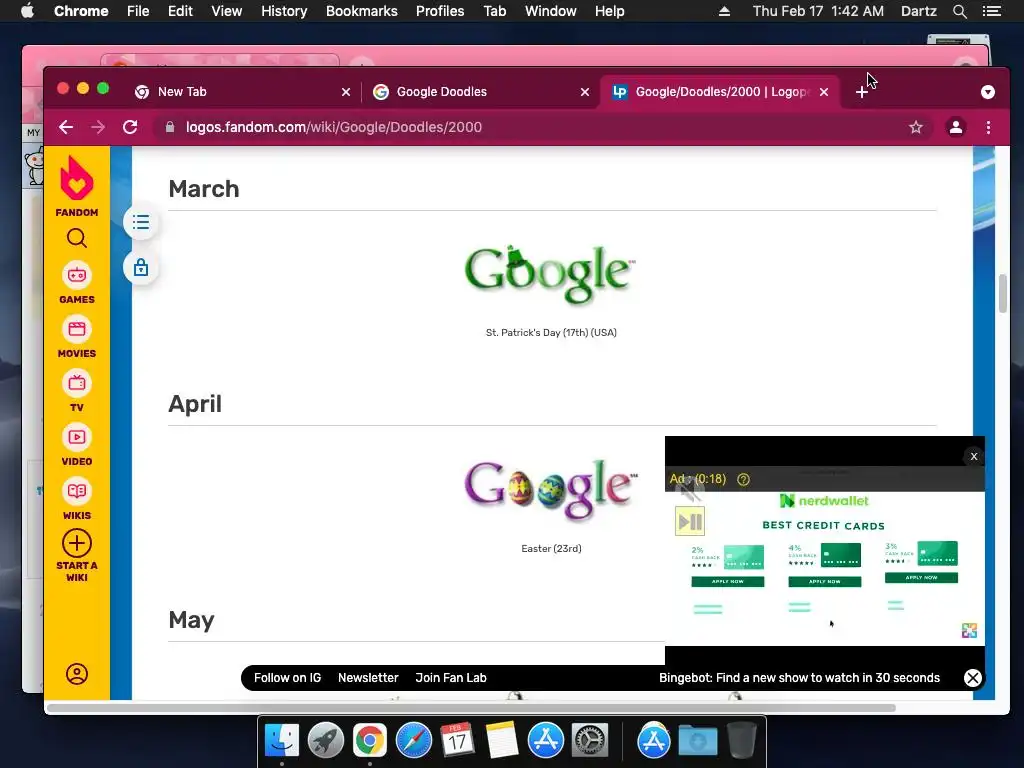
Task: Open the Profiles menu
Action: pyautogui.click(x=440, y=11)
